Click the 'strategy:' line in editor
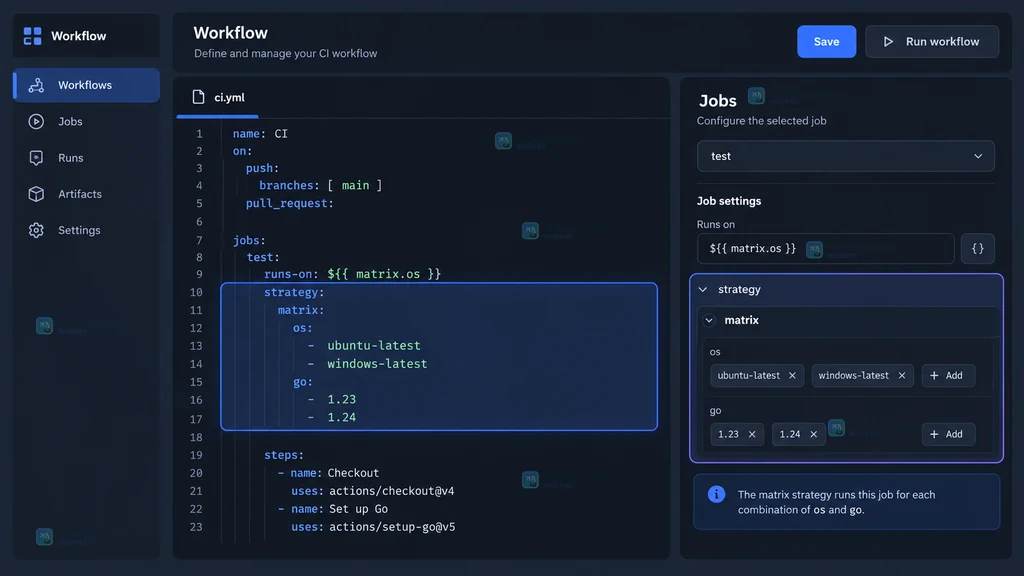This screenshot has height=576, width=1024. 294,292
